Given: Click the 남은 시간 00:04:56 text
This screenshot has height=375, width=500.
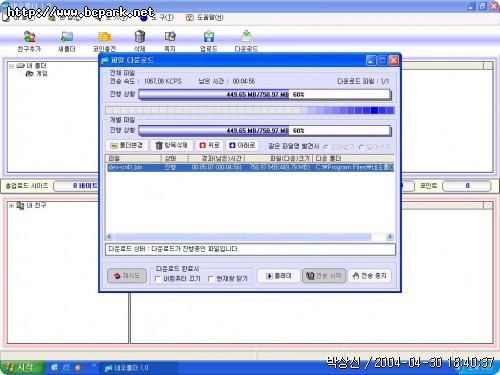Looking at the screenshot, I should (227, 81).
